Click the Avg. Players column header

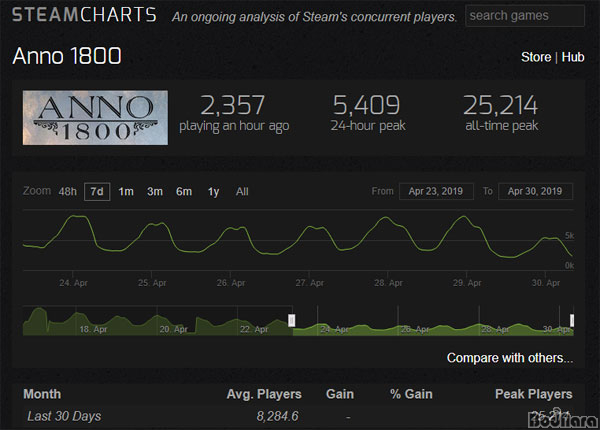point(264,394)
